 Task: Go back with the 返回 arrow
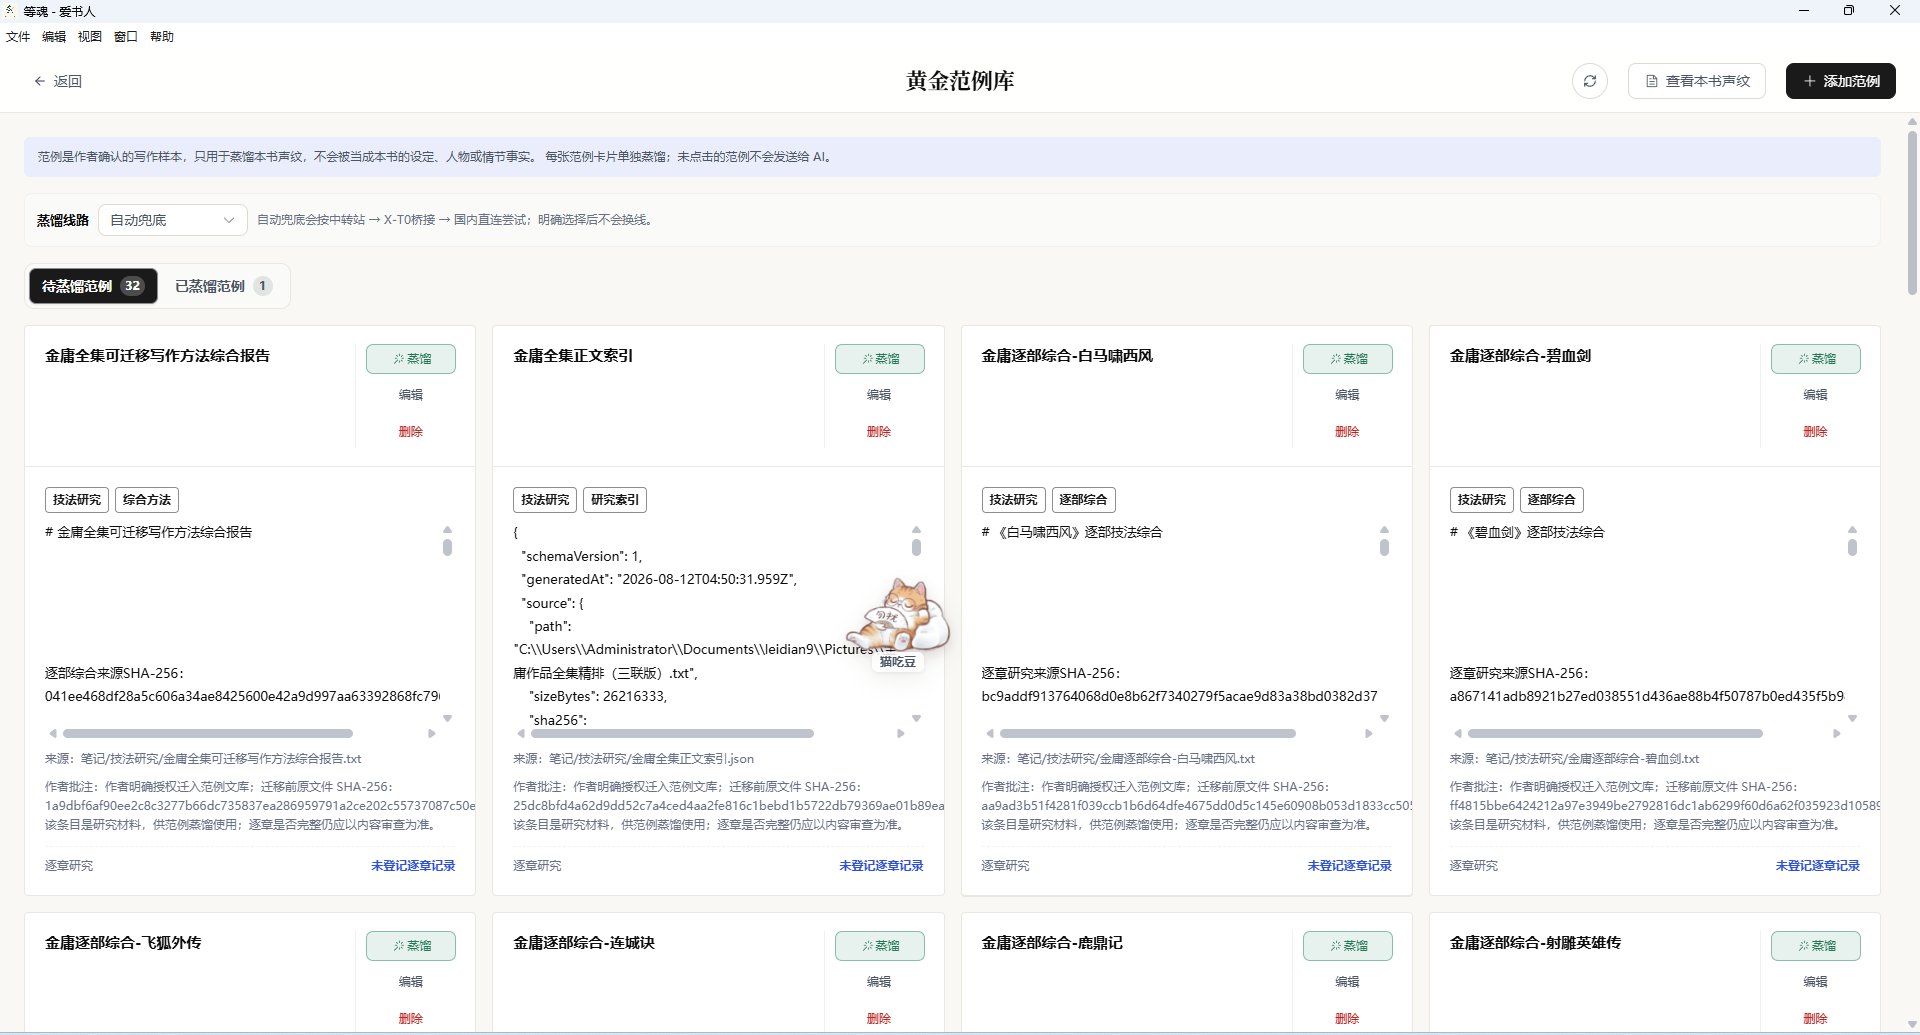pyautogui.click(x=58, y=81)
